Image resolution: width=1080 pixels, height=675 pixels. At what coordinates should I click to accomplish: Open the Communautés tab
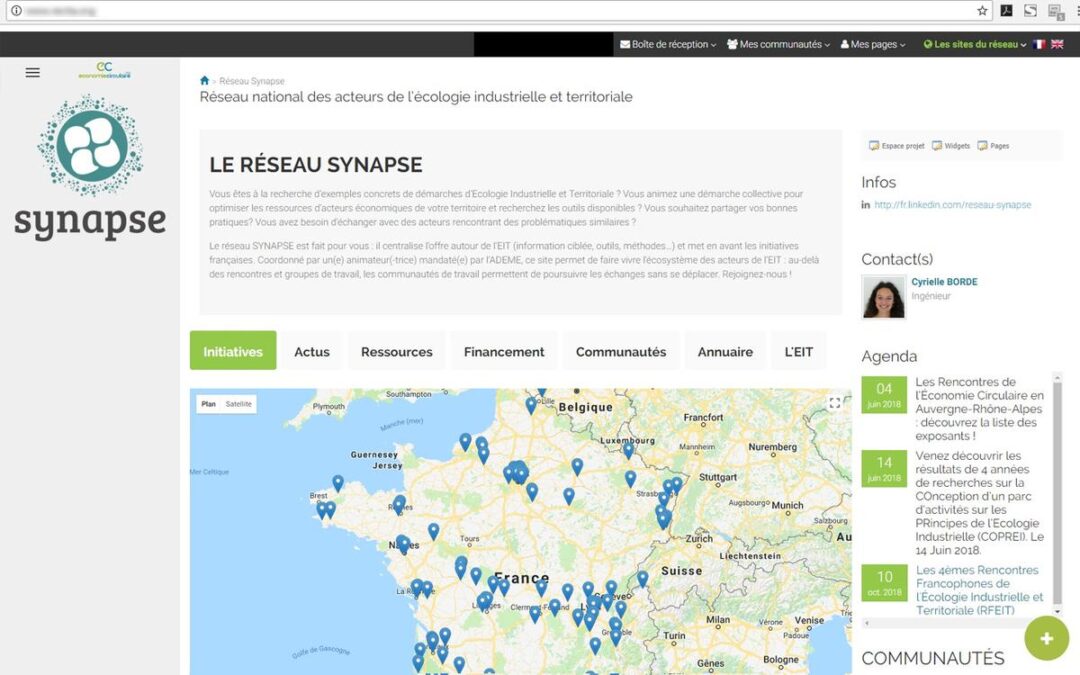point(621,351)
